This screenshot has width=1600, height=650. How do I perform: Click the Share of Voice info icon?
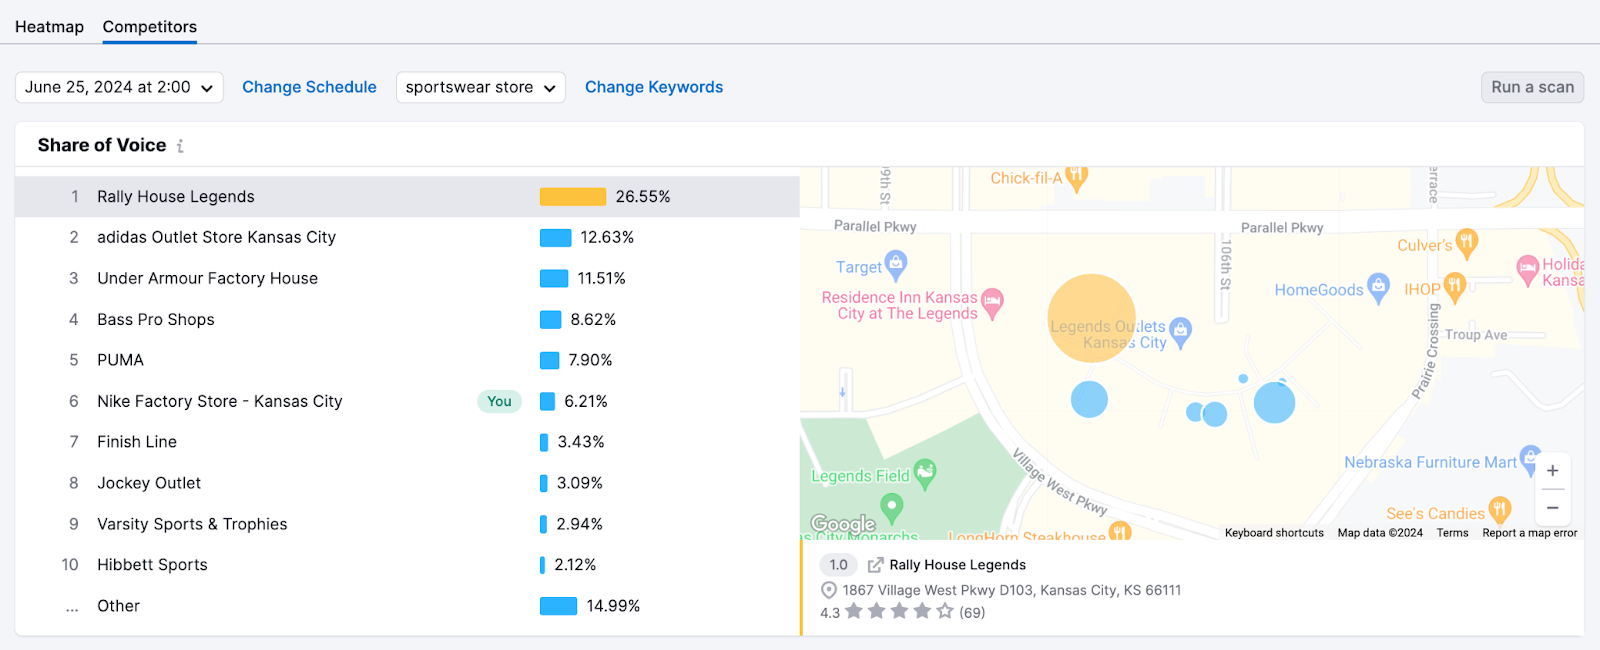pos(180,146)
